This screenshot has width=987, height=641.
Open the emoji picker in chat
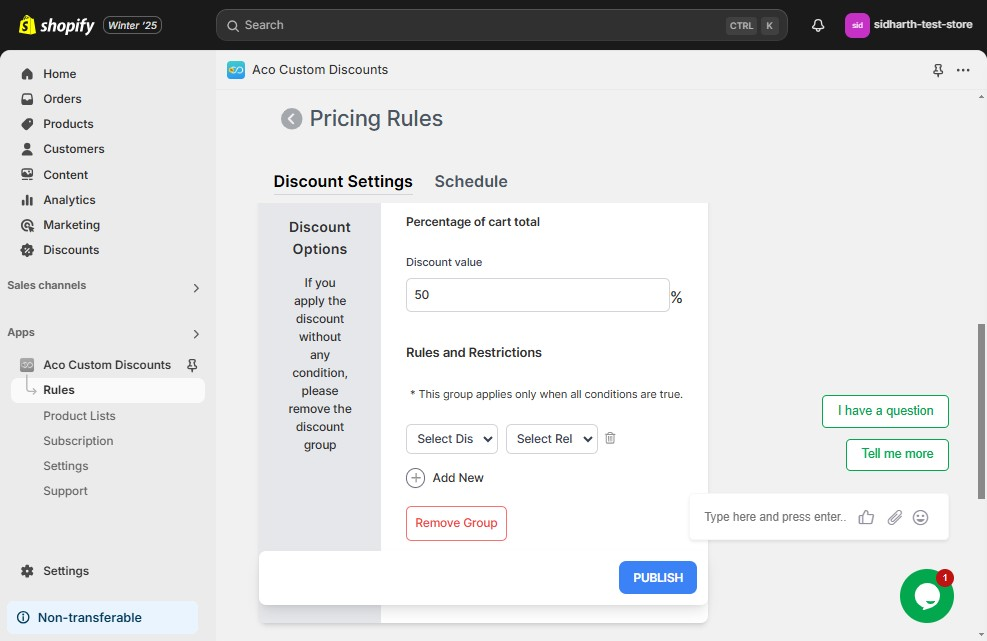[920, 517]
